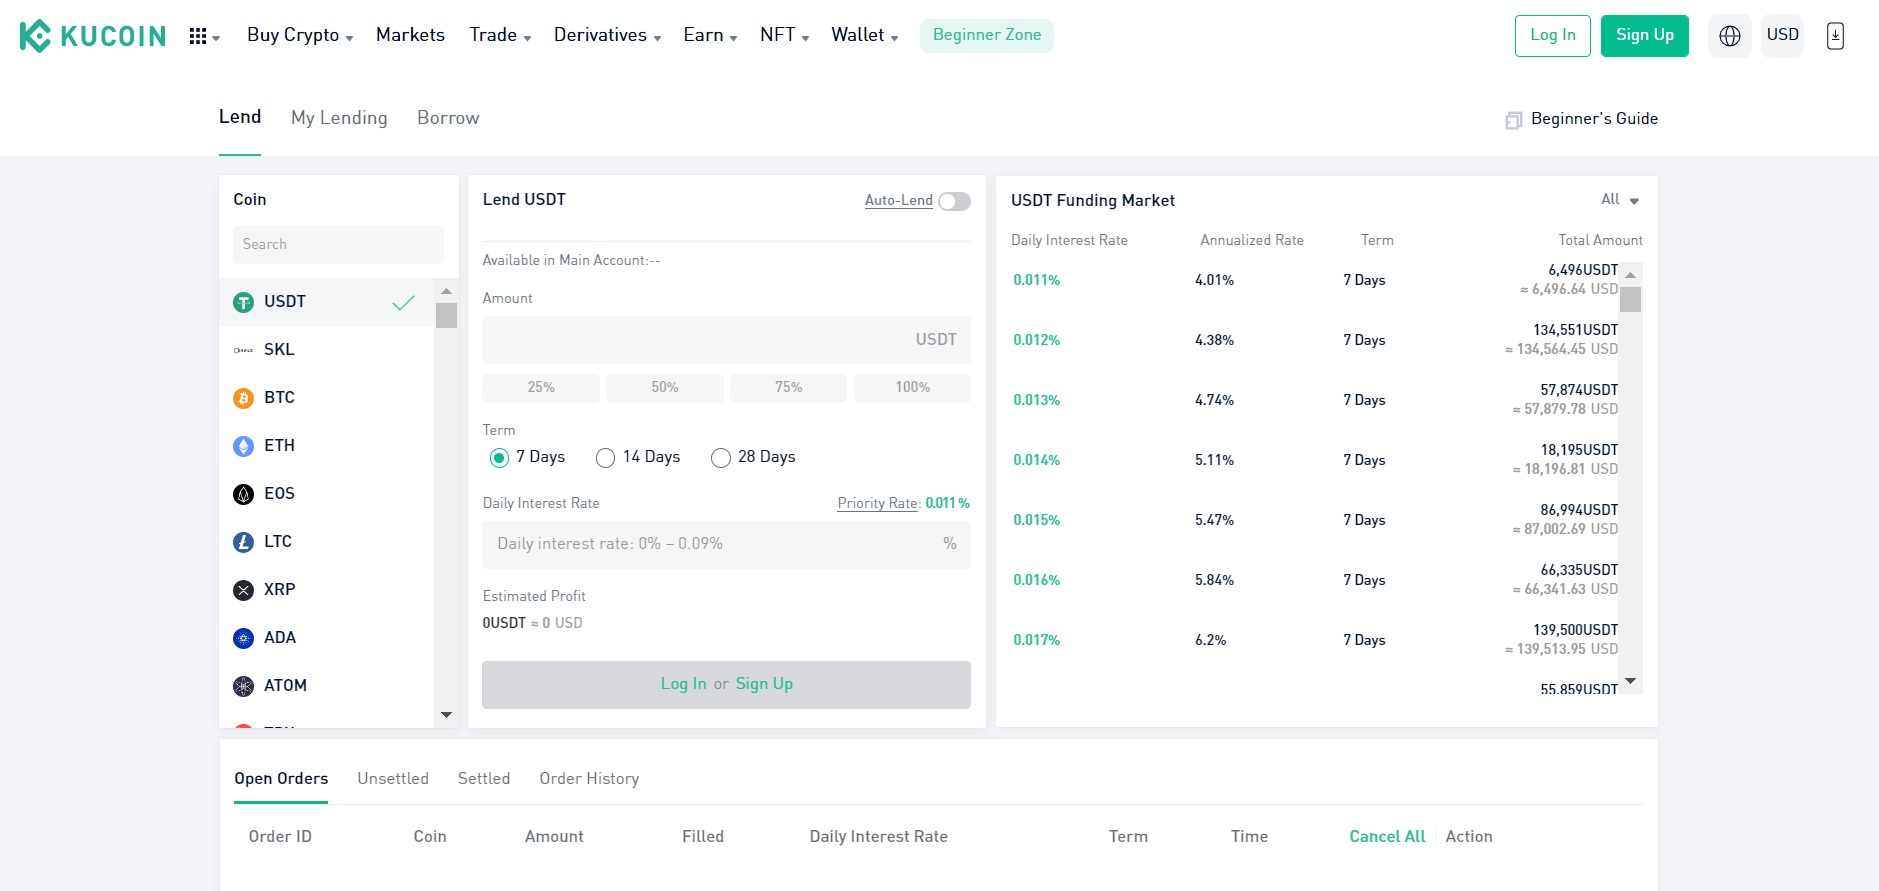The image size is (1879, 891).
Task: Set the amount to 25%
Action: pyautogui.click(x=541, y=388)
